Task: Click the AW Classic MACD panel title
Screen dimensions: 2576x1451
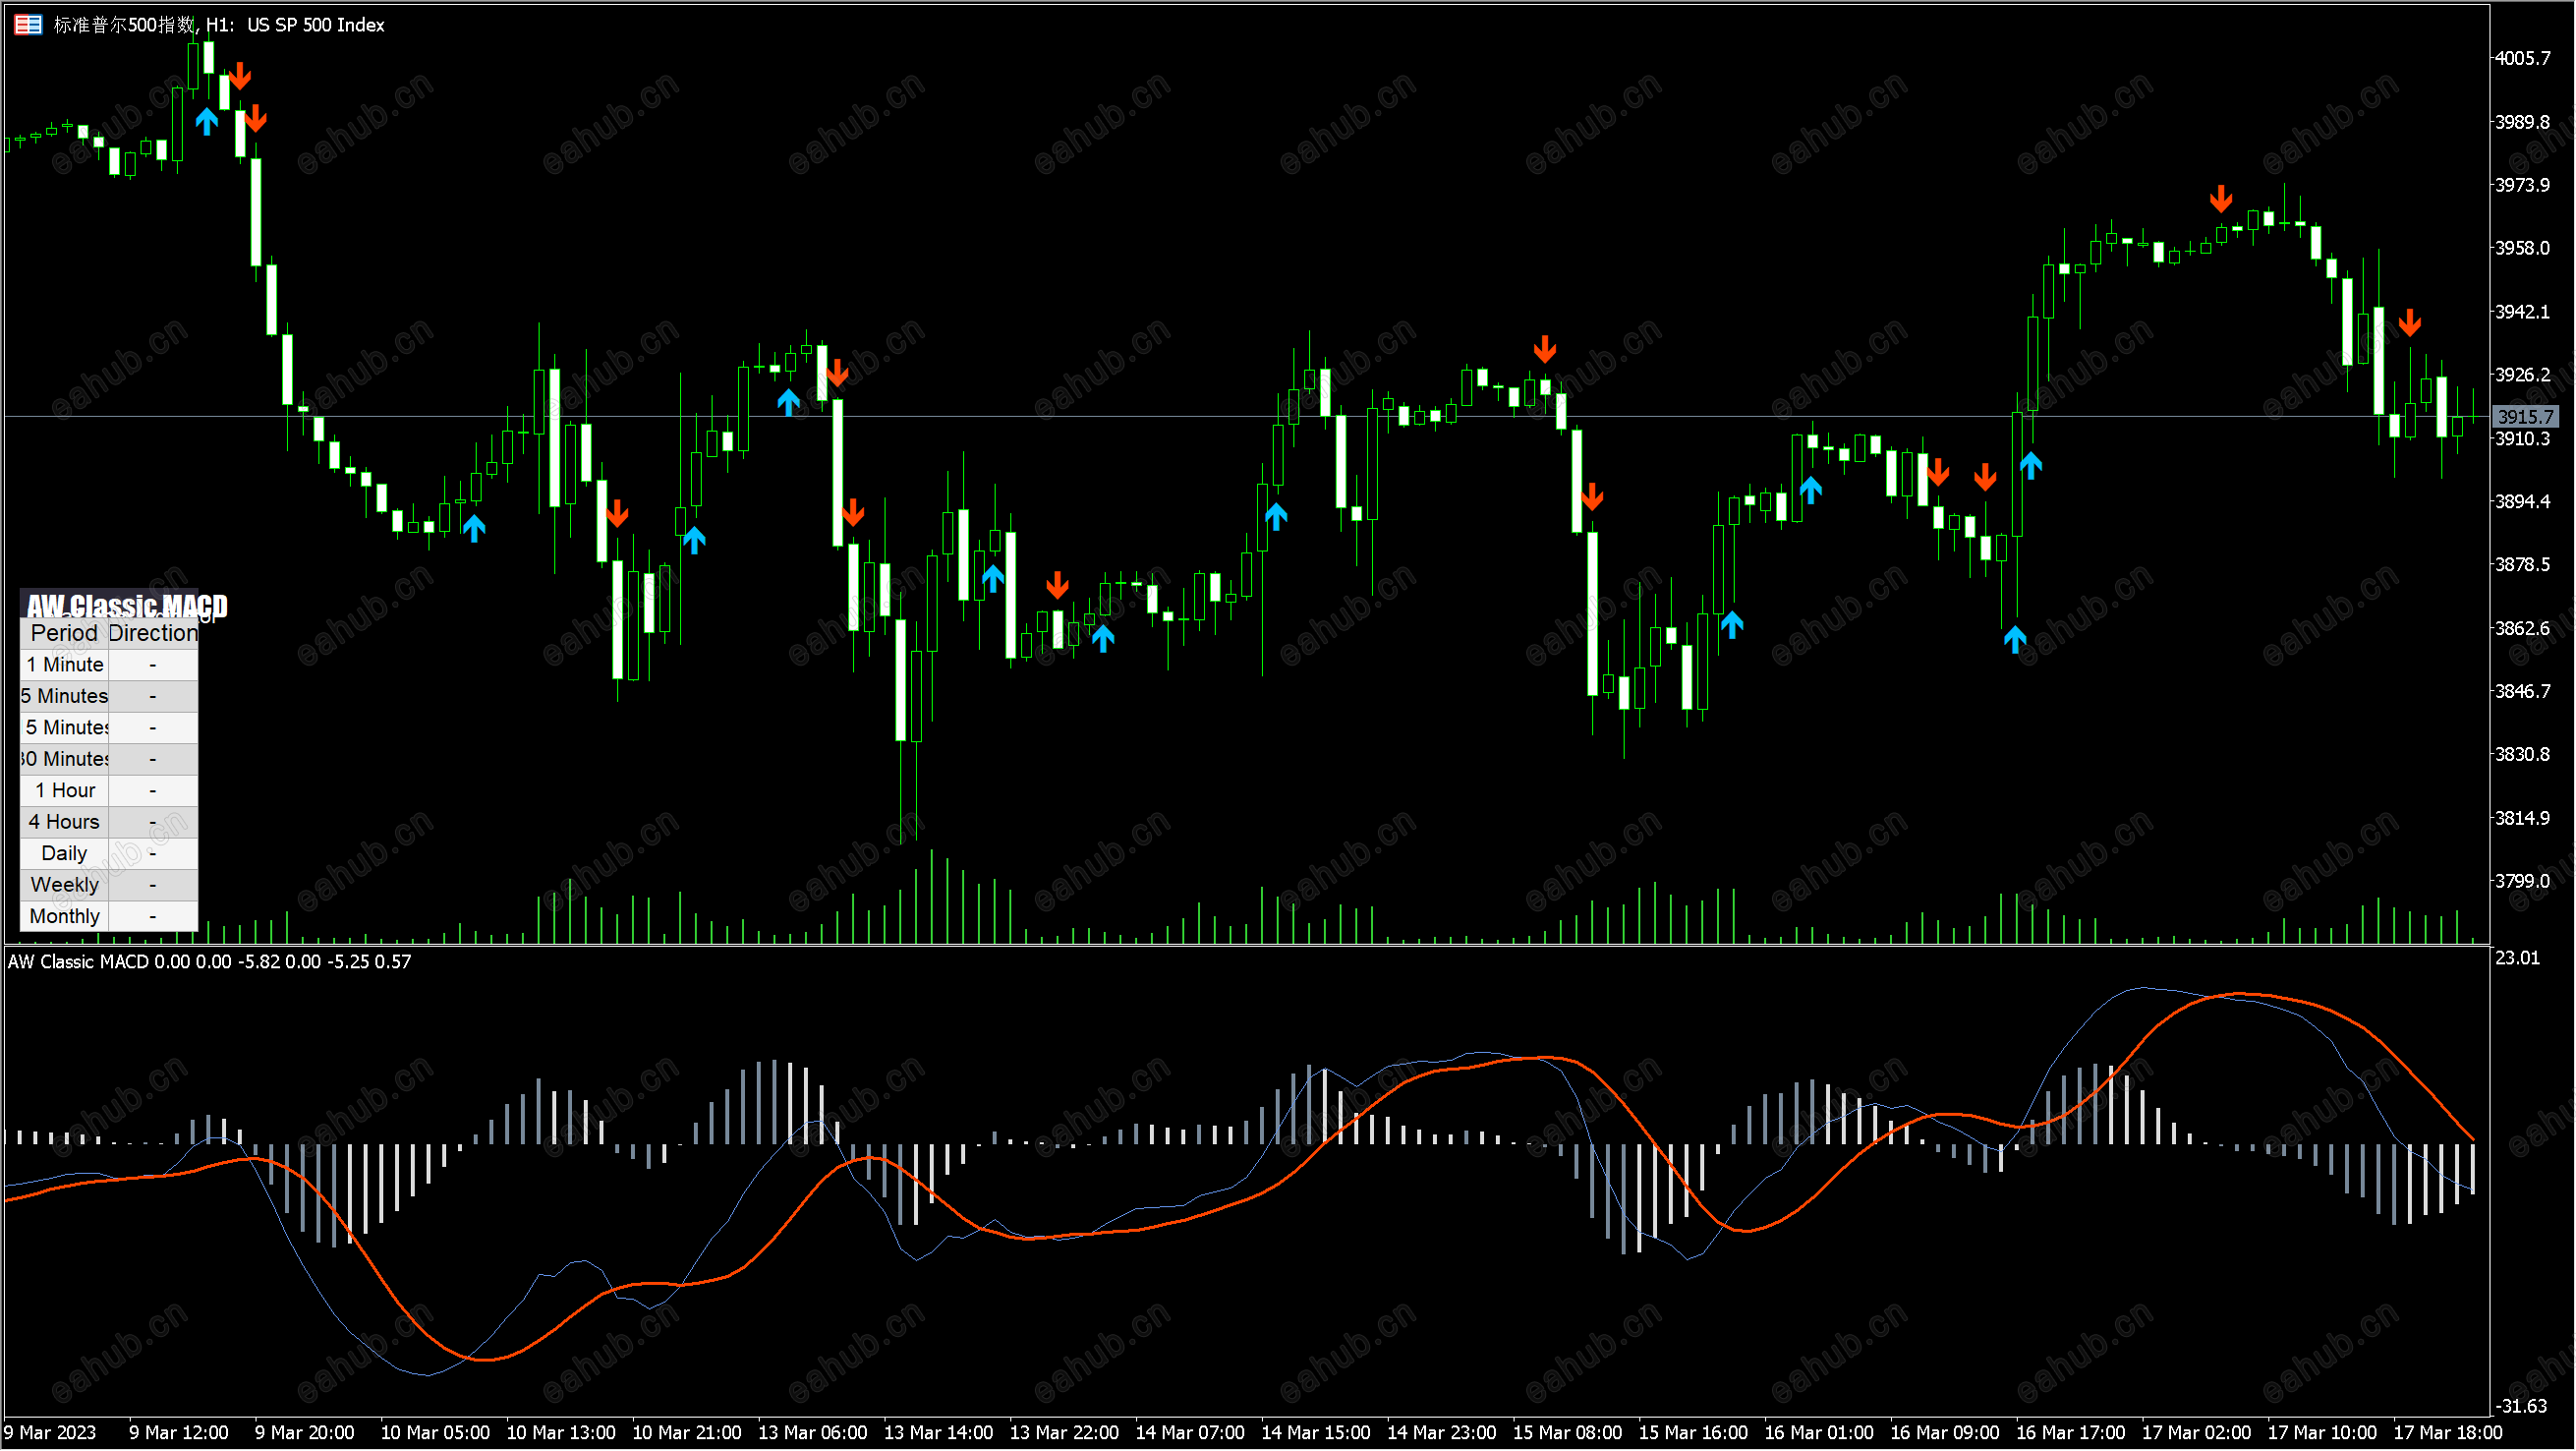Action: coord(127,606)
